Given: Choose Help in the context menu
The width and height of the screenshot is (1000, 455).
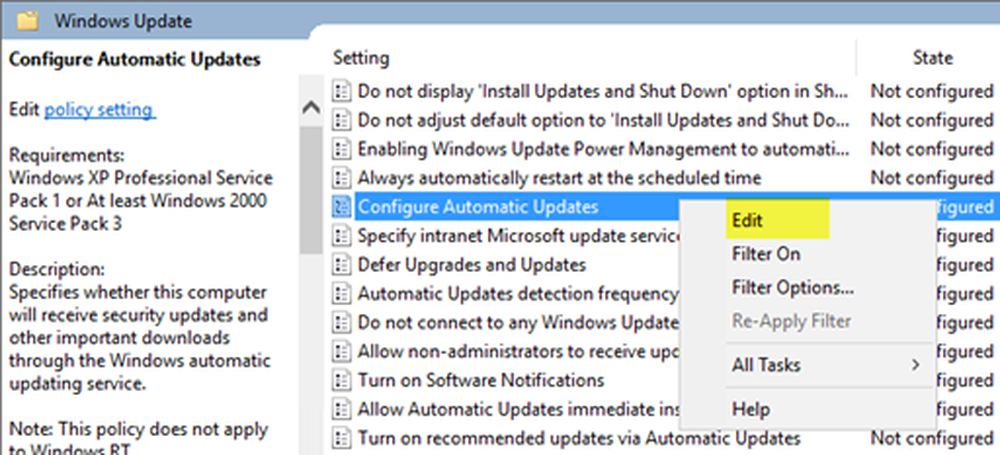Looking at the screenshot, I should (x=751, y=408).
